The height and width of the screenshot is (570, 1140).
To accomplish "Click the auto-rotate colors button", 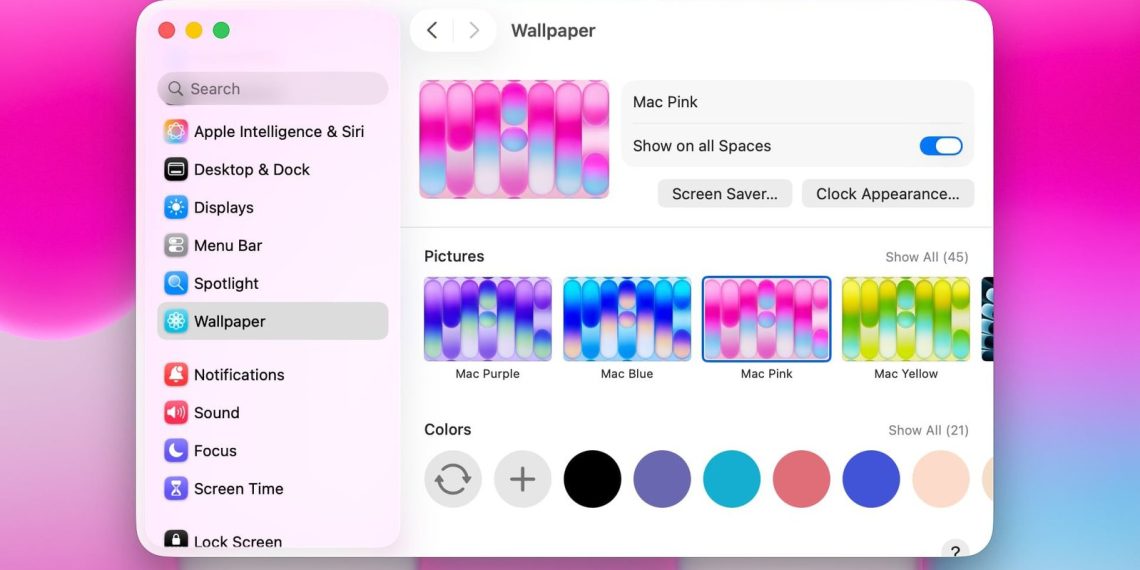I will [453, 479].
